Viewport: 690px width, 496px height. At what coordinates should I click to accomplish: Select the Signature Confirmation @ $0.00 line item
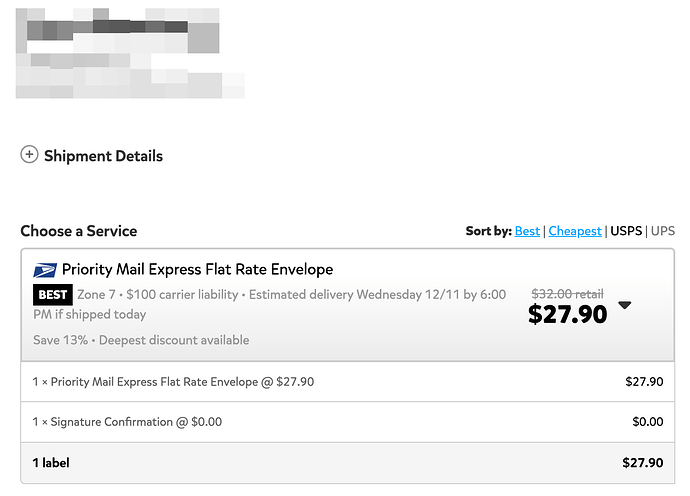click(128, 422)
